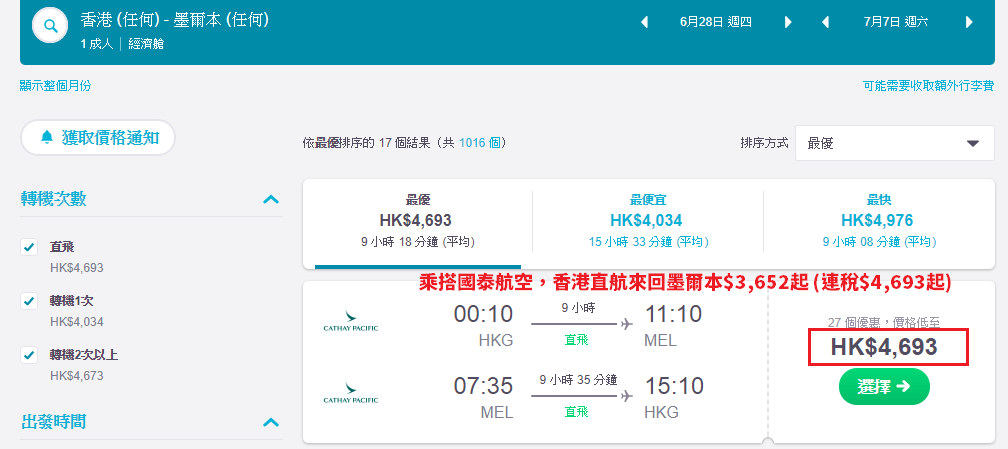
Task: Go to next return date after 7月7日
Action: click(969, 23)
